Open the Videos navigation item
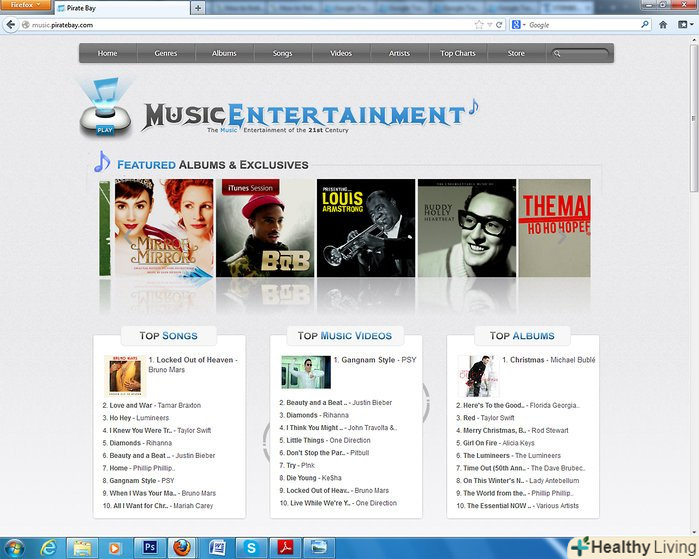The width and height of the screenshot is (699, 559). tap(341, 53)
